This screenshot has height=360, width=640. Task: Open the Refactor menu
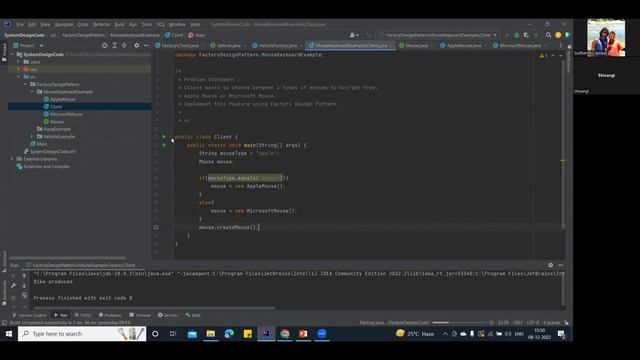[x=101, y=24]
